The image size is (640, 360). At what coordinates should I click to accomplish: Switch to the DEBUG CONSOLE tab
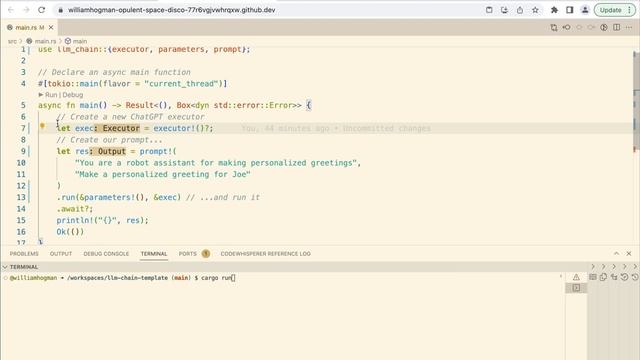[106, 253]
